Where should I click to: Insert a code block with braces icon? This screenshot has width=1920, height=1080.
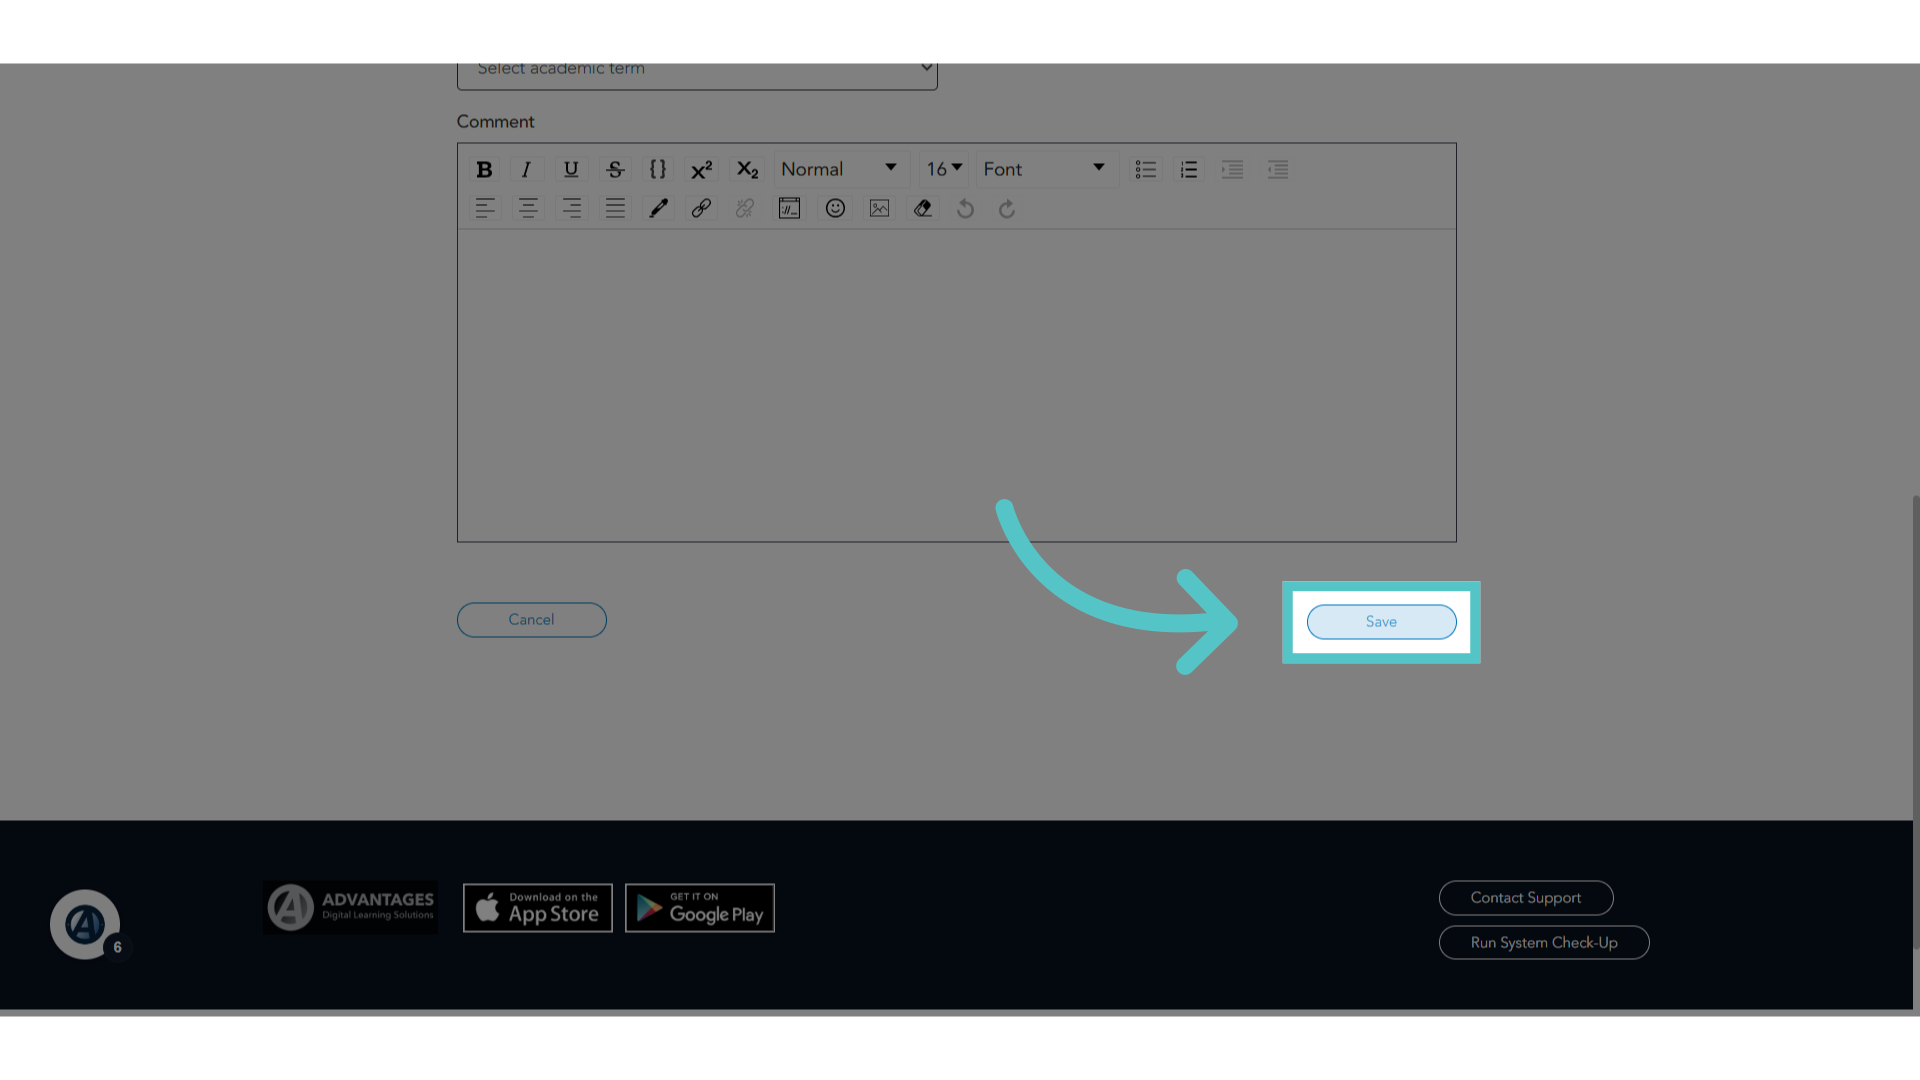(x=658, y=169)
